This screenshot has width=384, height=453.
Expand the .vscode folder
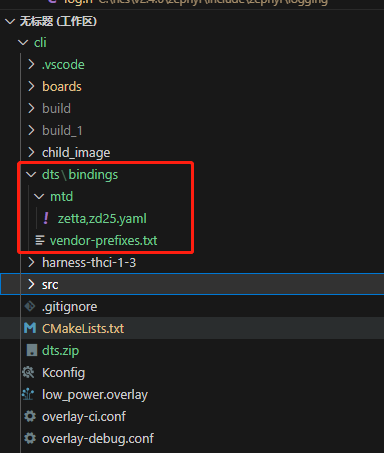[31, 64]
